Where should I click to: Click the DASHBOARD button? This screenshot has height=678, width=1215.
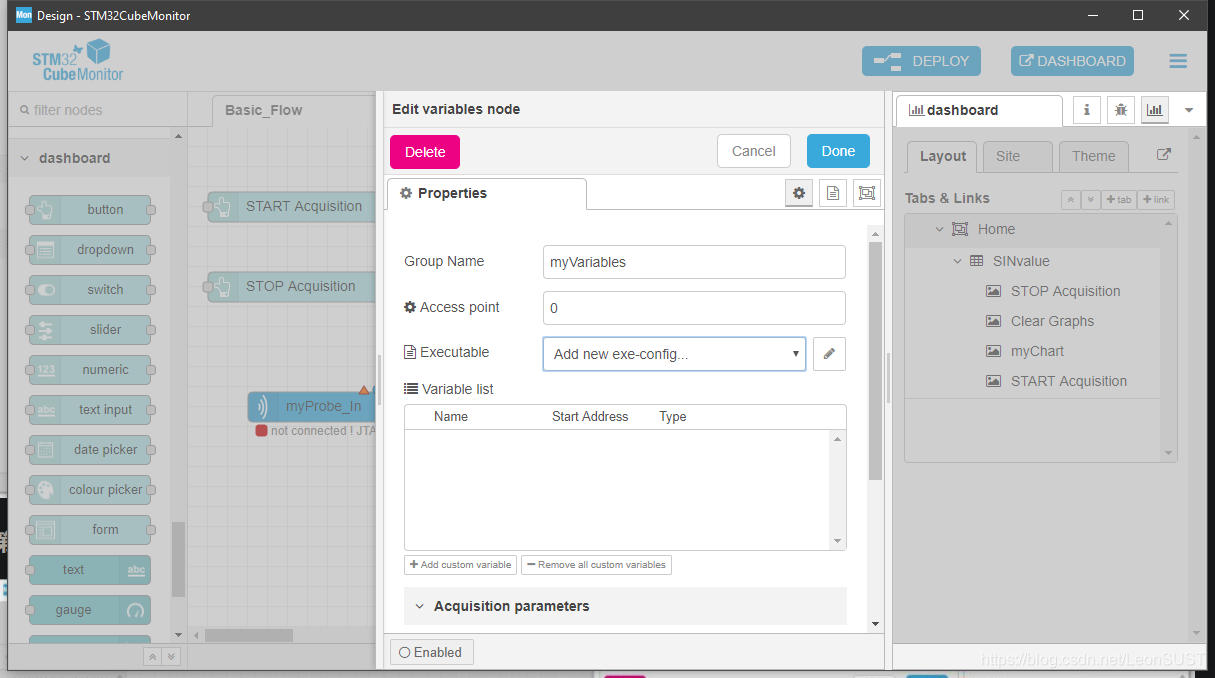click(1072, 61)
